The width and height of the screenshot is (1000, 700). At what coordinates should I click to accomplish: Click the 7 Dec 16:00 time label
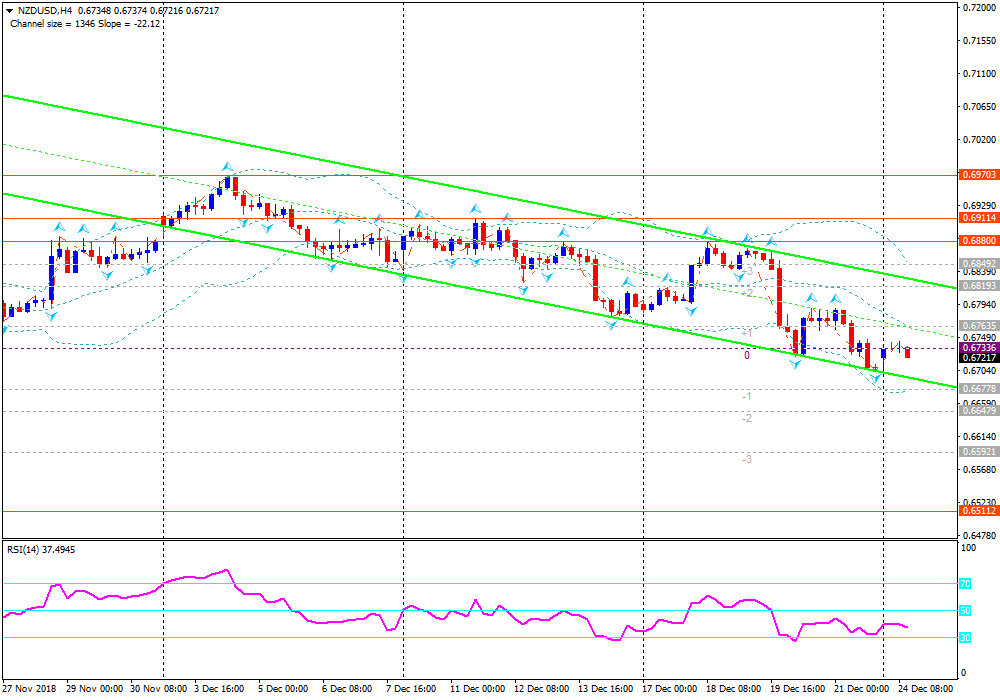tap(411, 689)
